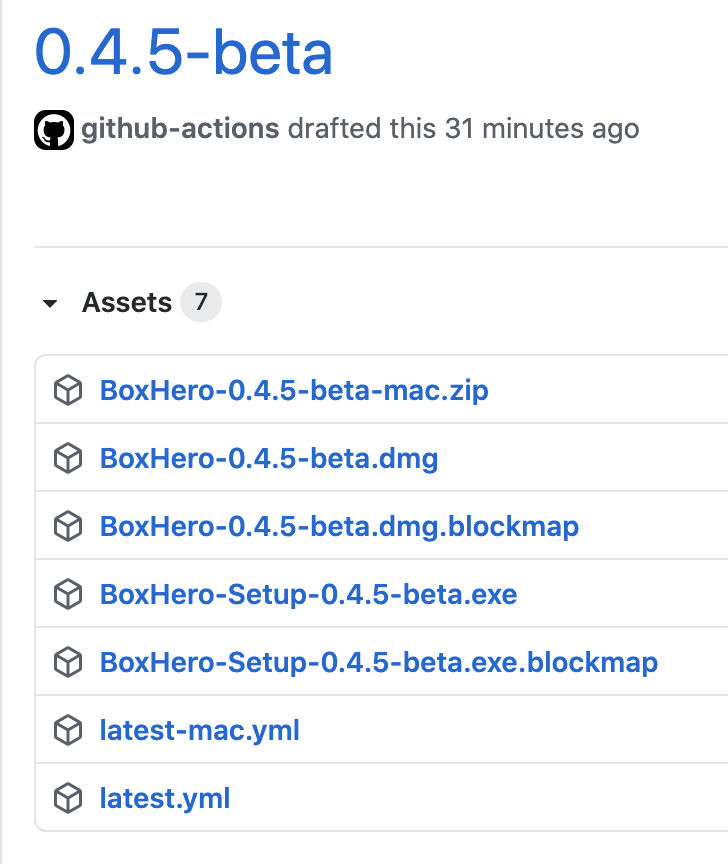This screenshot has height=864, width=728.
Task: Download BoxHero-Setup-0.4.5-beta.exe installer
Action: coord(308,595)
